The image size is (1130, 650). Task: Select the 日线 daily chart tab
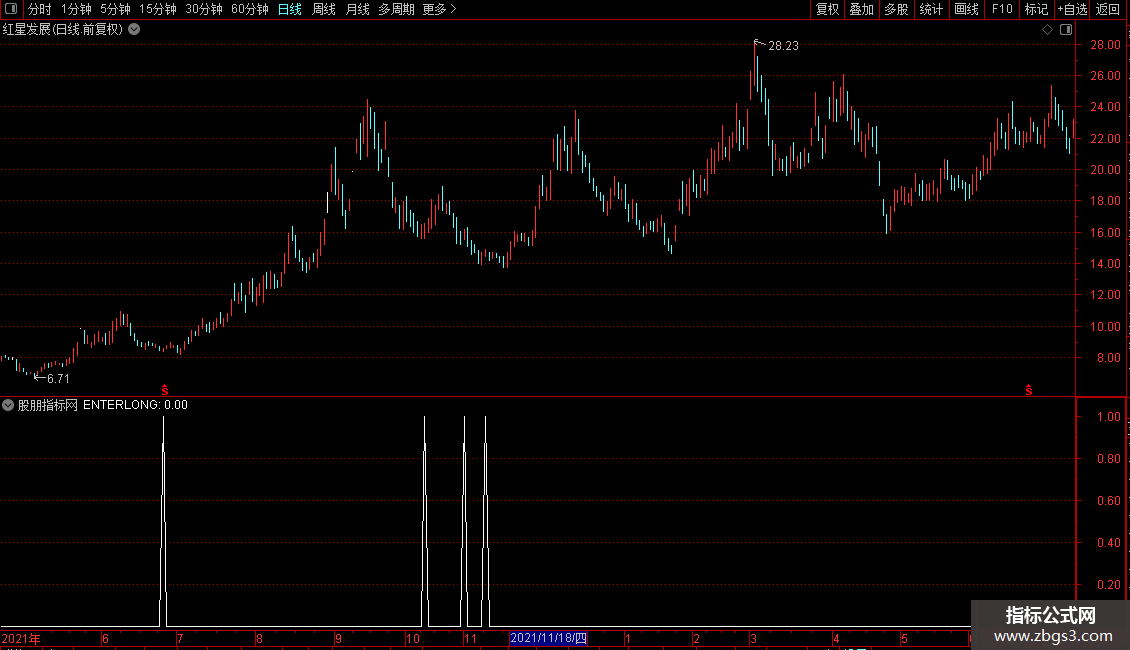(x=290, y=9)
